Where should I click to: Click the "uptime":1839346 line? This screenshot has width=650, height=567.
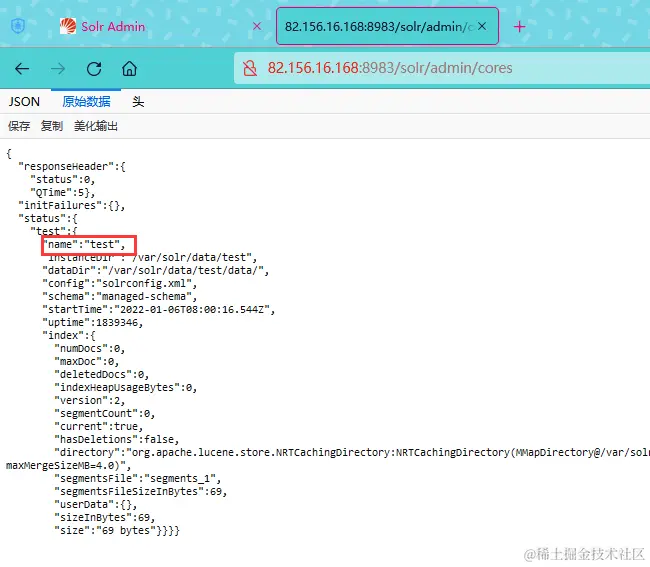[92, 322]
